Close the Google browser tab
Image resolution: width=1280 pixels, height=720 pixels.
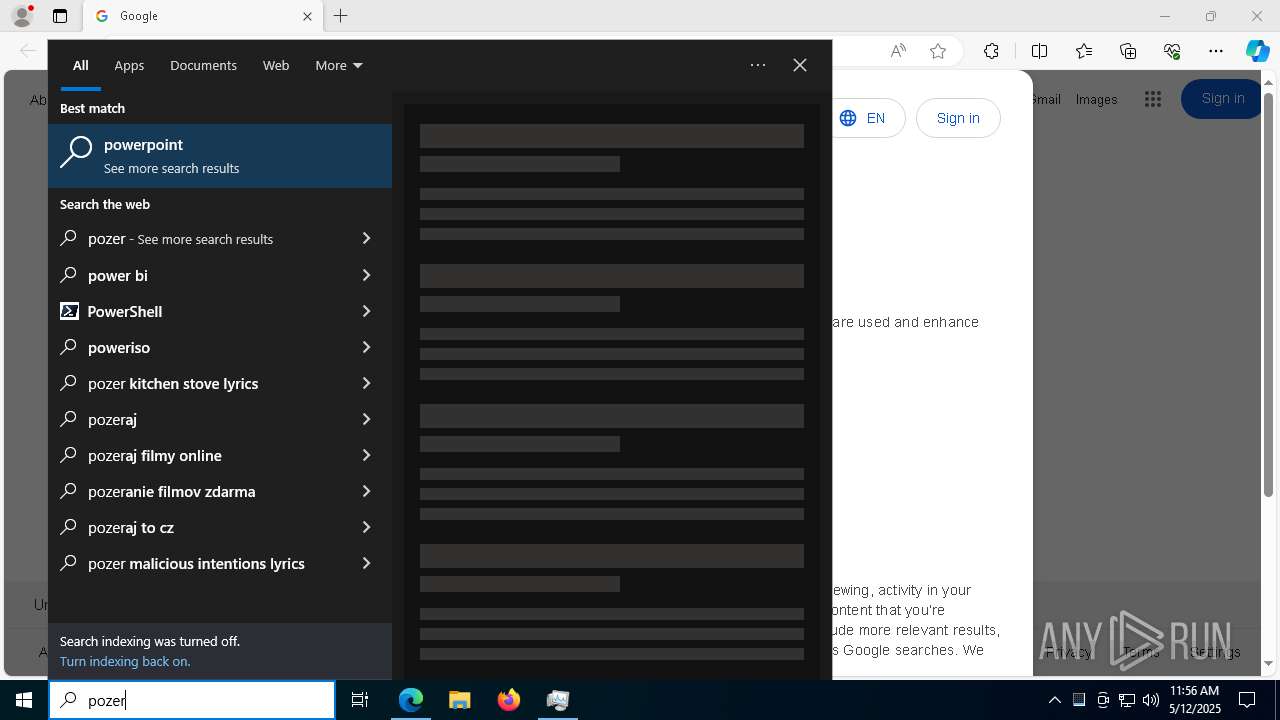(307, 16)
